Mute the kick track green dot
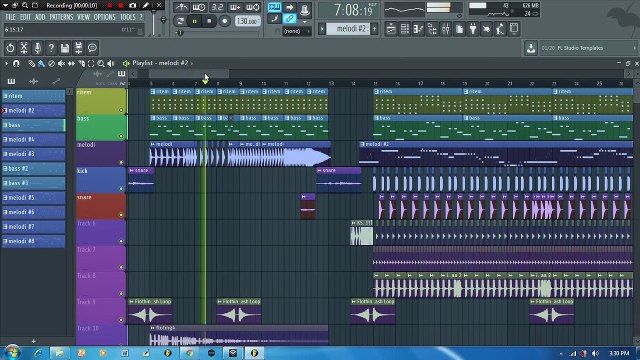The image size is (640, 360). 121,189
